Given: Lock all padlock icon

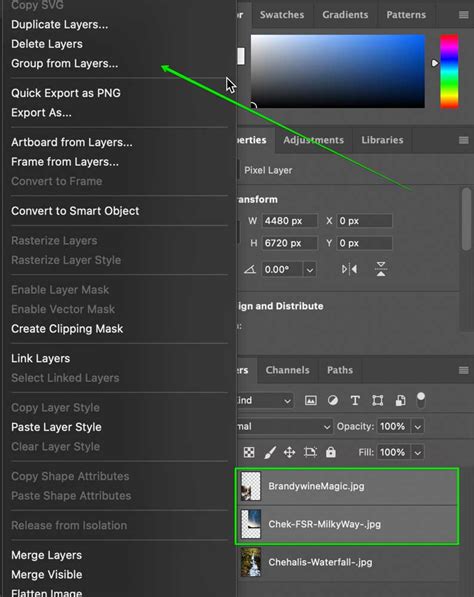Looking at the screenshot, I should [331, 452].
